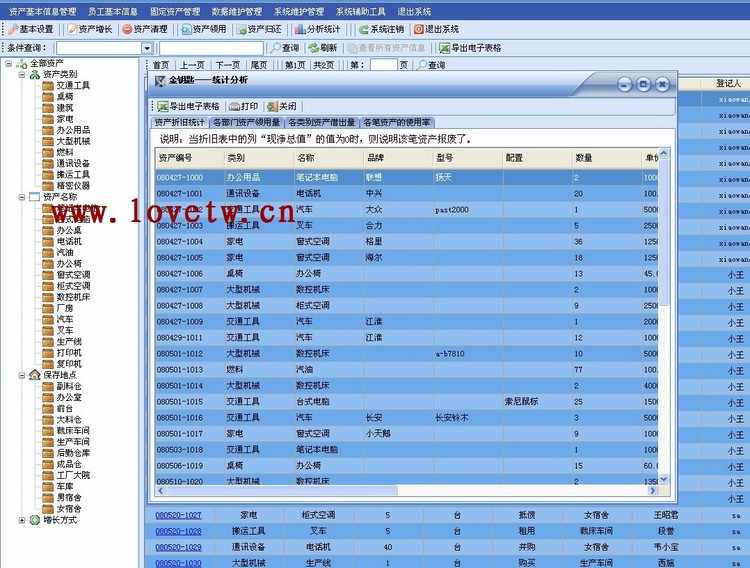Image resolution: width=750 pixels, height=568 pixels.
Task: Expand the 增长方式 tree node
Action: [x=22, y=520]
